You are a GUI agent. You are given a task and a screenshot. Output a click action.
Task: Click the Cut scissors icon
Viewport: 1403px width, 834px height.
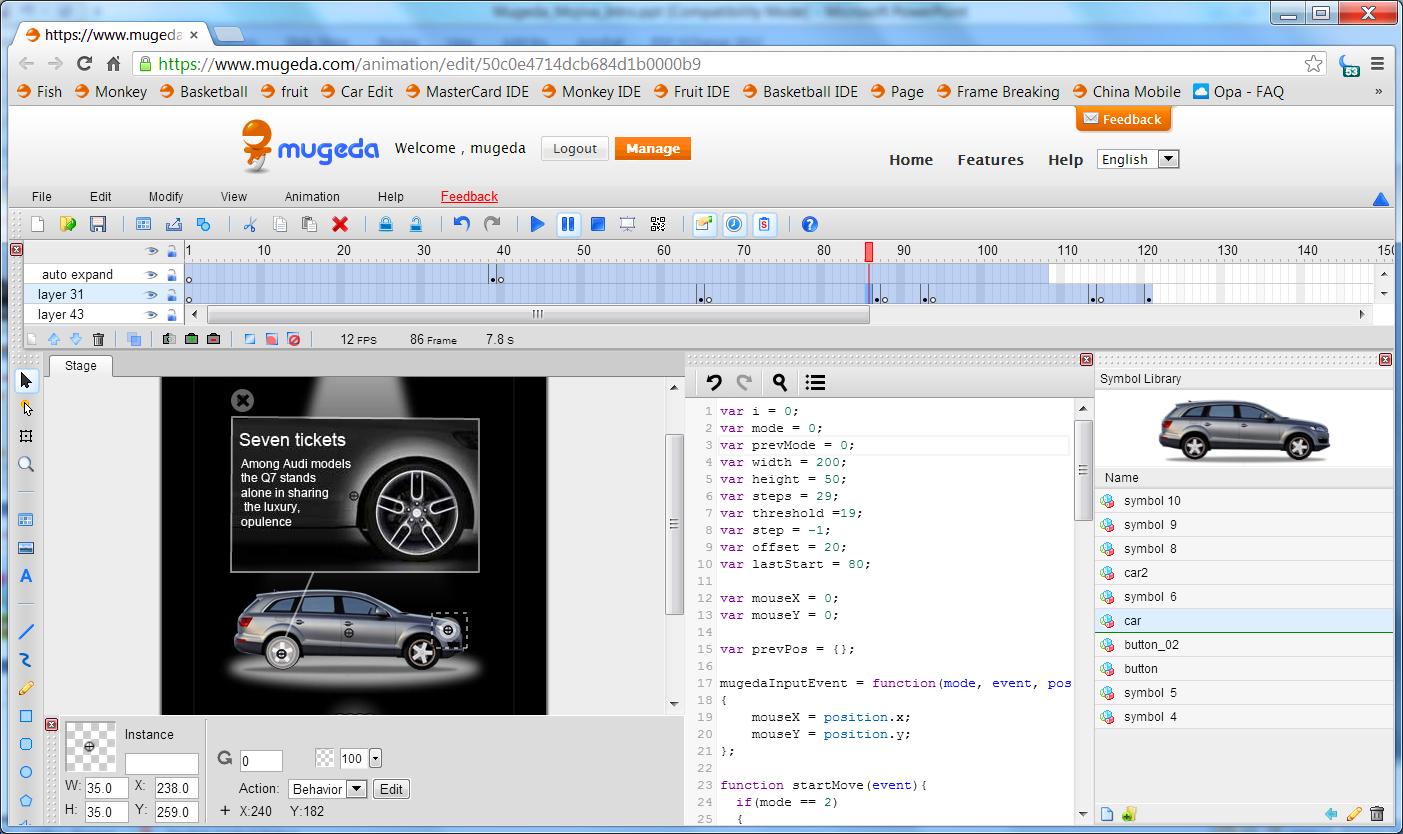(250, 224)
